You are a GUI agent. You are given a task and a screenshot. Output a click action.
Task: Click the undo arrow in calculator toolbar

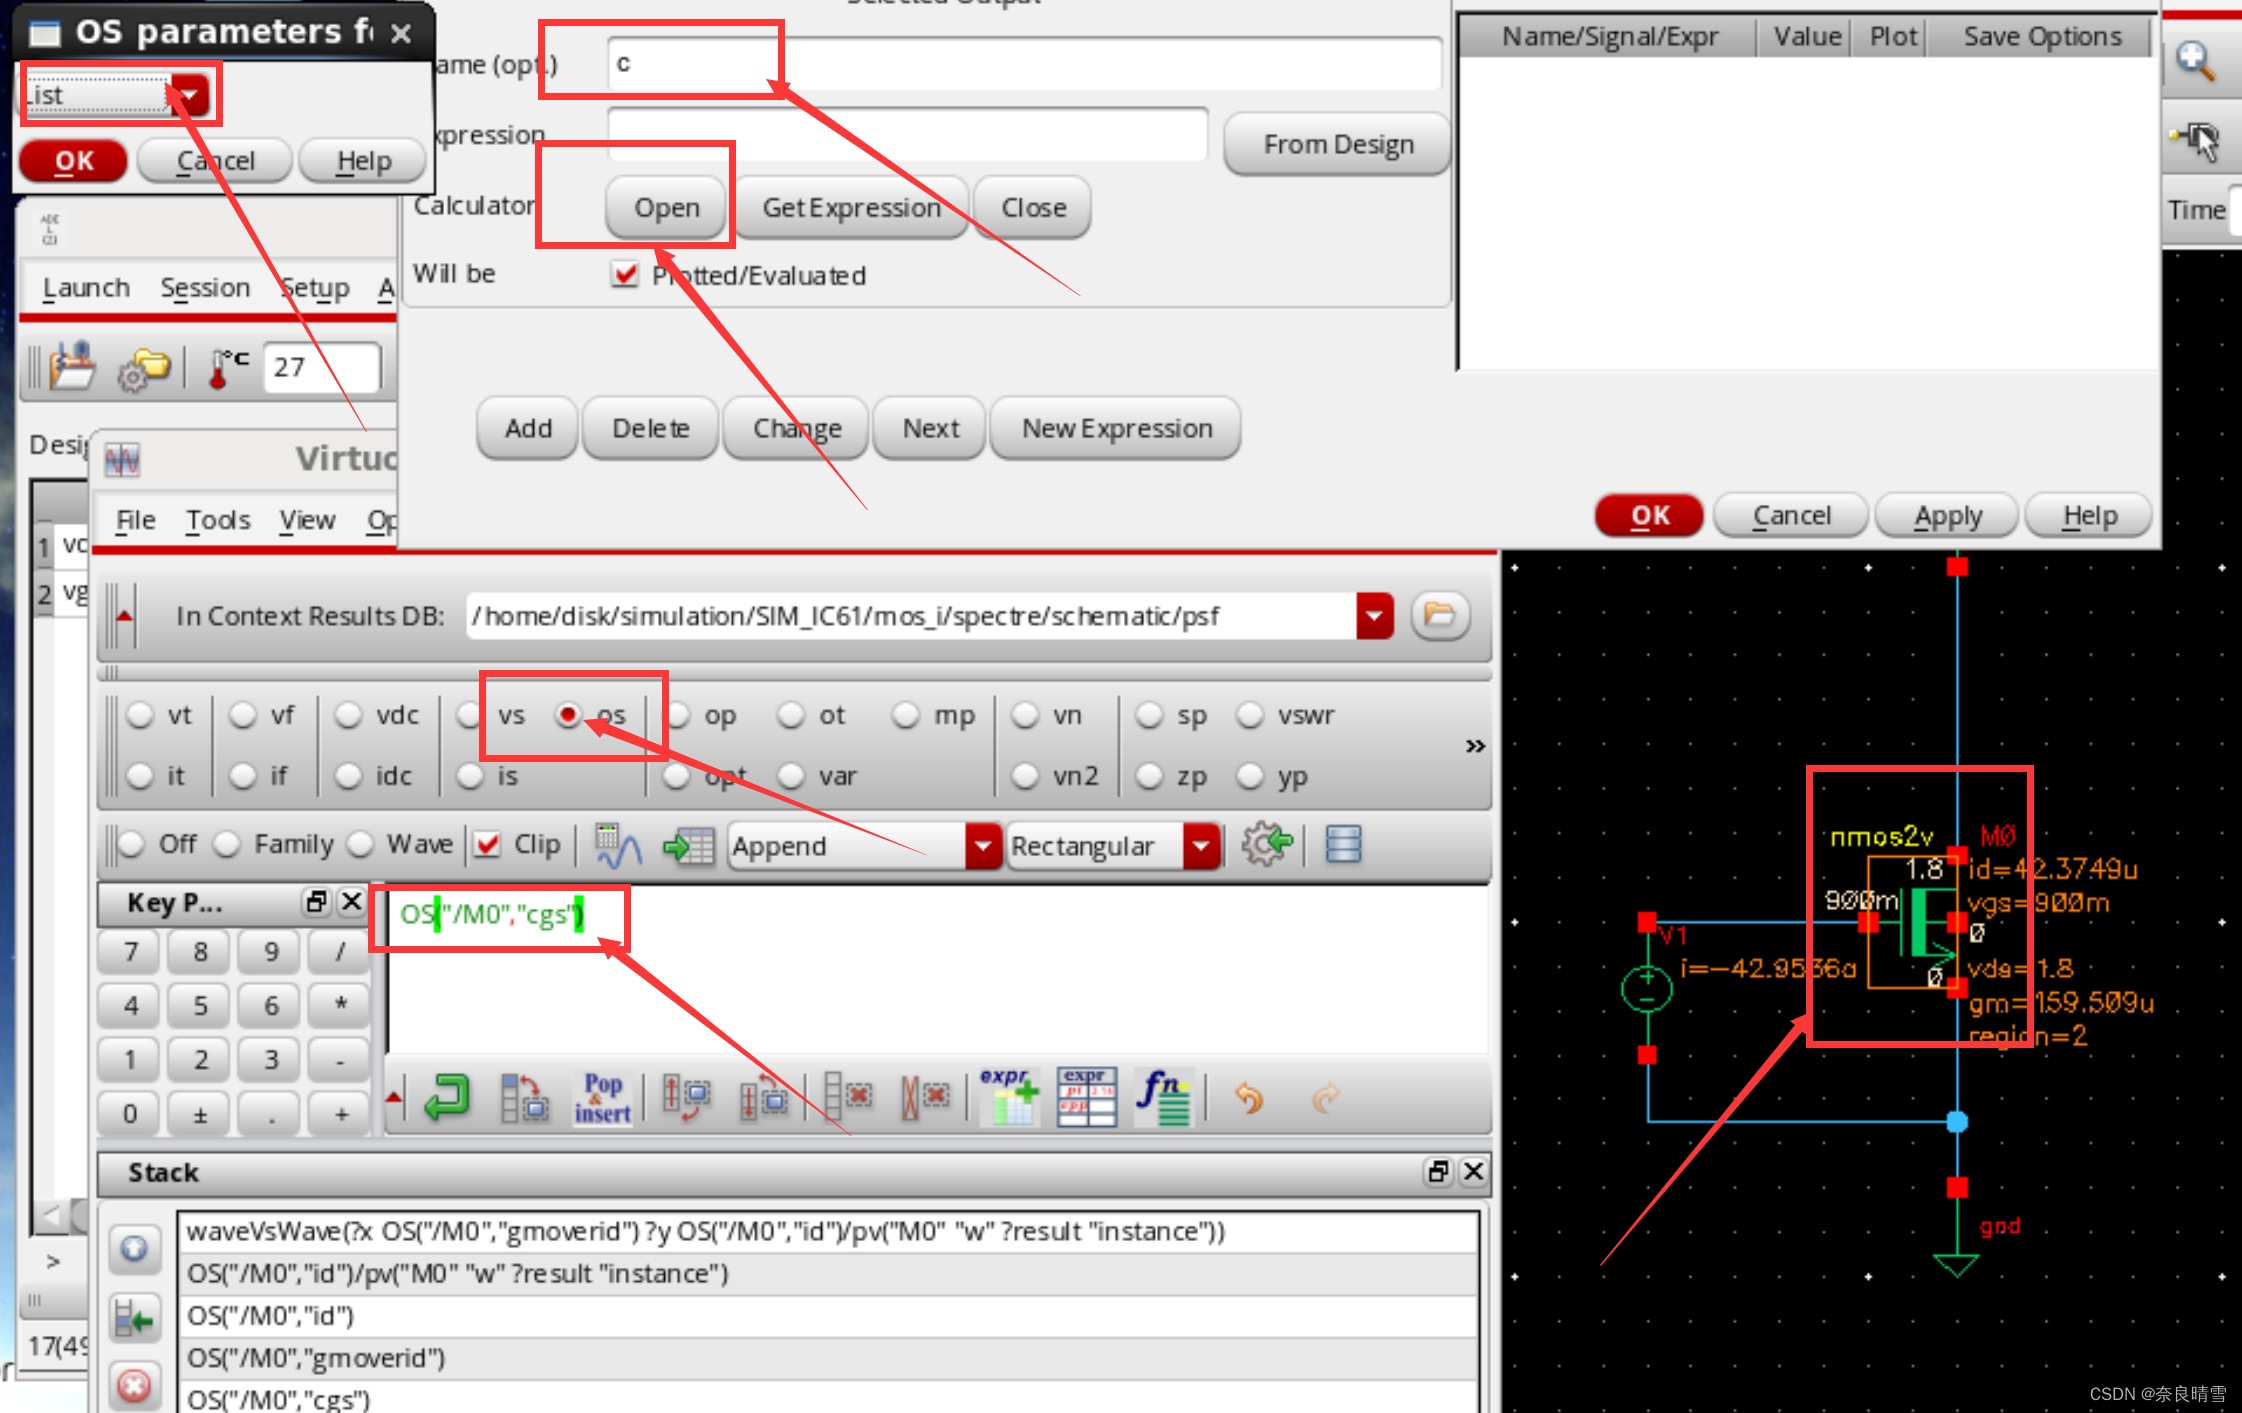click(1249, 1097)
